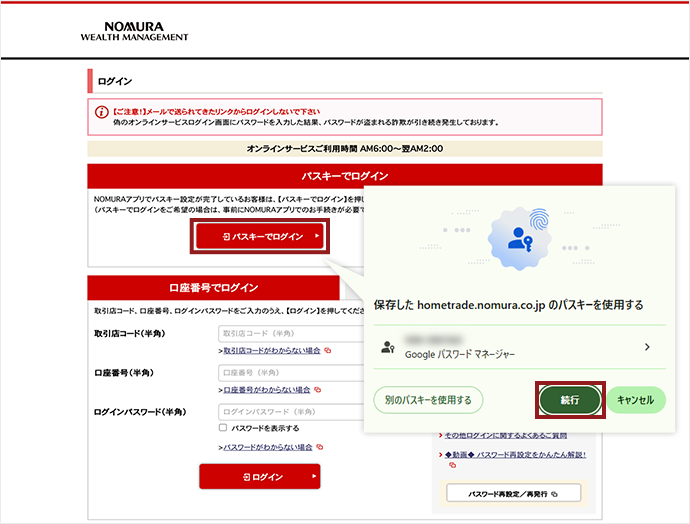Click external link icon beside 取引店コードがわからない場合
Image resolution: width=690 pixels, height=524 pixels.
click(x=327, y=351)
